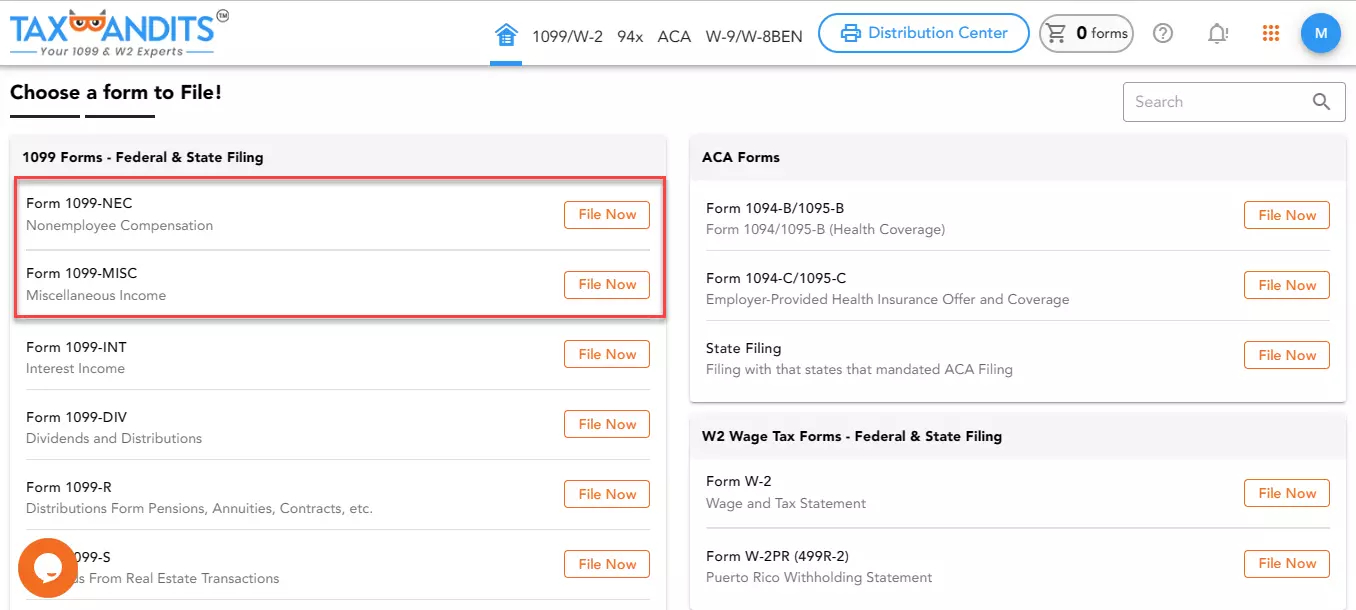Click the TaxBandits logo

[x=118, y=32]
